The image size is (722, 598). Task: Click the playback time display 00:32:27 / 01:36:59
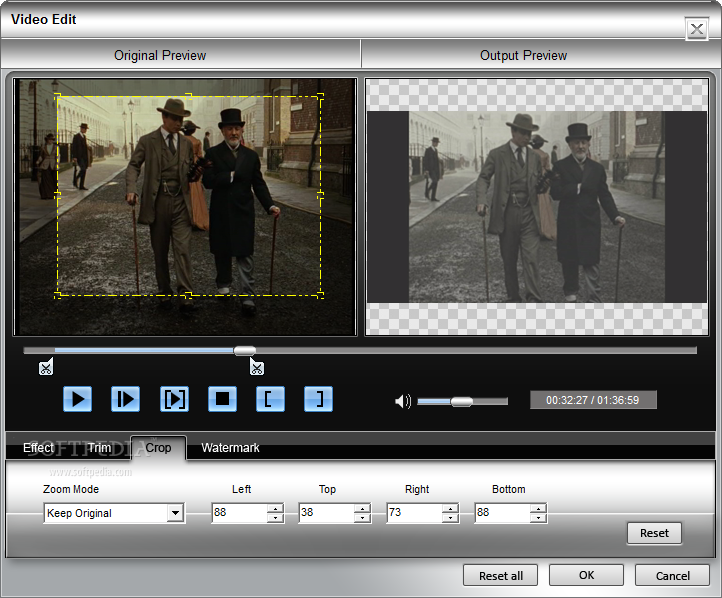pyautogui.click(x=593, y=400)
